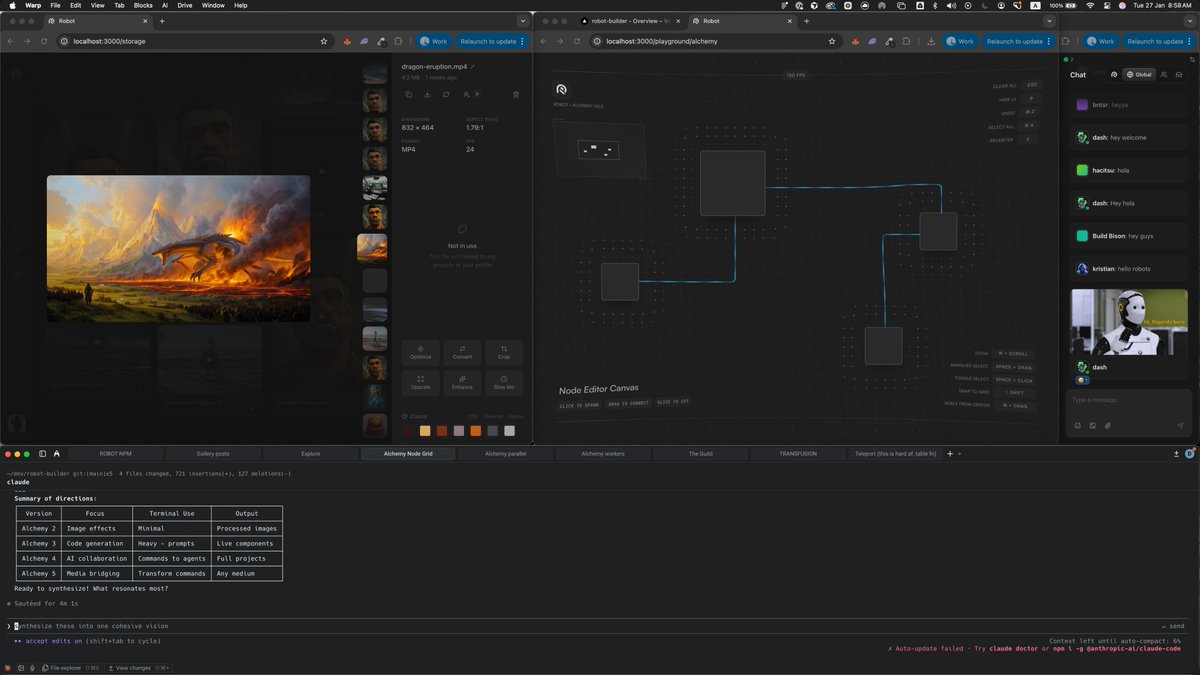Open the Work profile in left browser
This screenshot has height=675, width=1200.
(x=434, y=41)
